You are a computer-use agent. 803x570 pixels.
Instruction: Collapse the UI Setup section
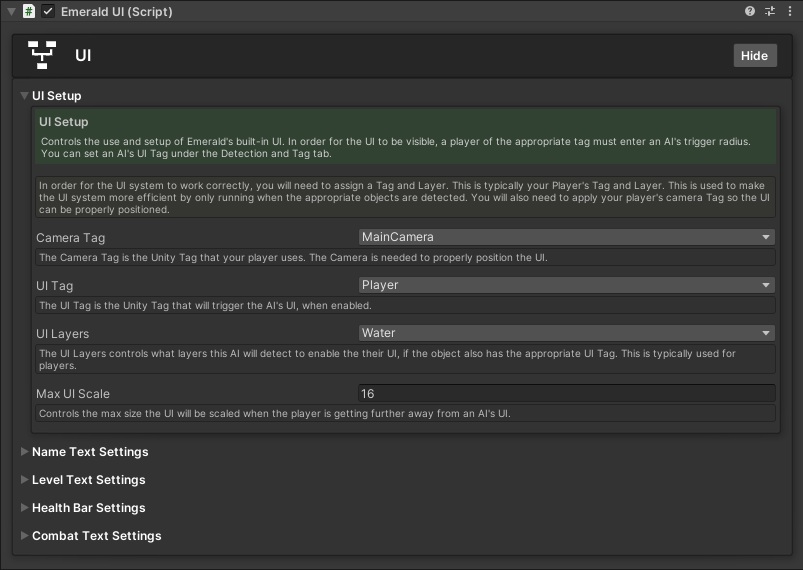(x=25, y=96)
